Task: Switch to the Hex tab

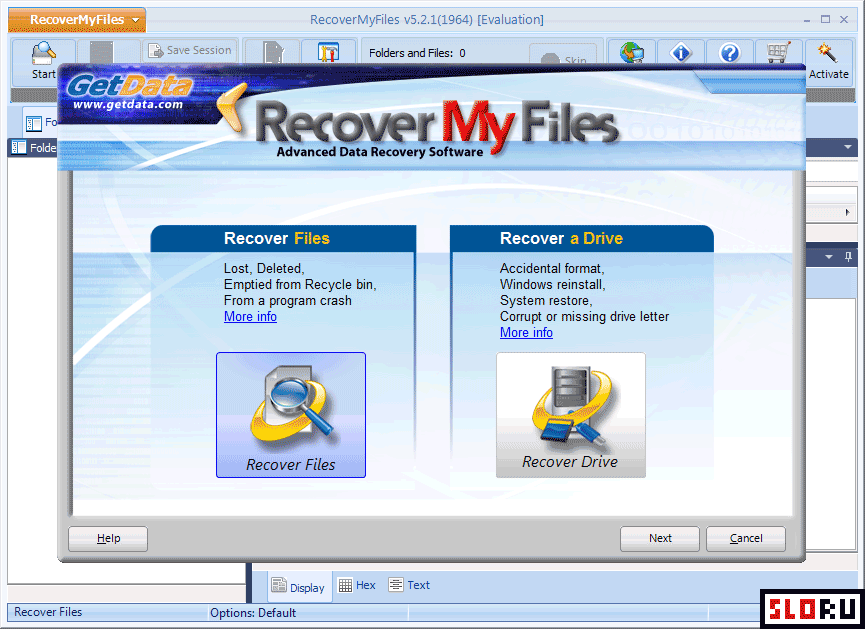Action: (x=357, y=585)
